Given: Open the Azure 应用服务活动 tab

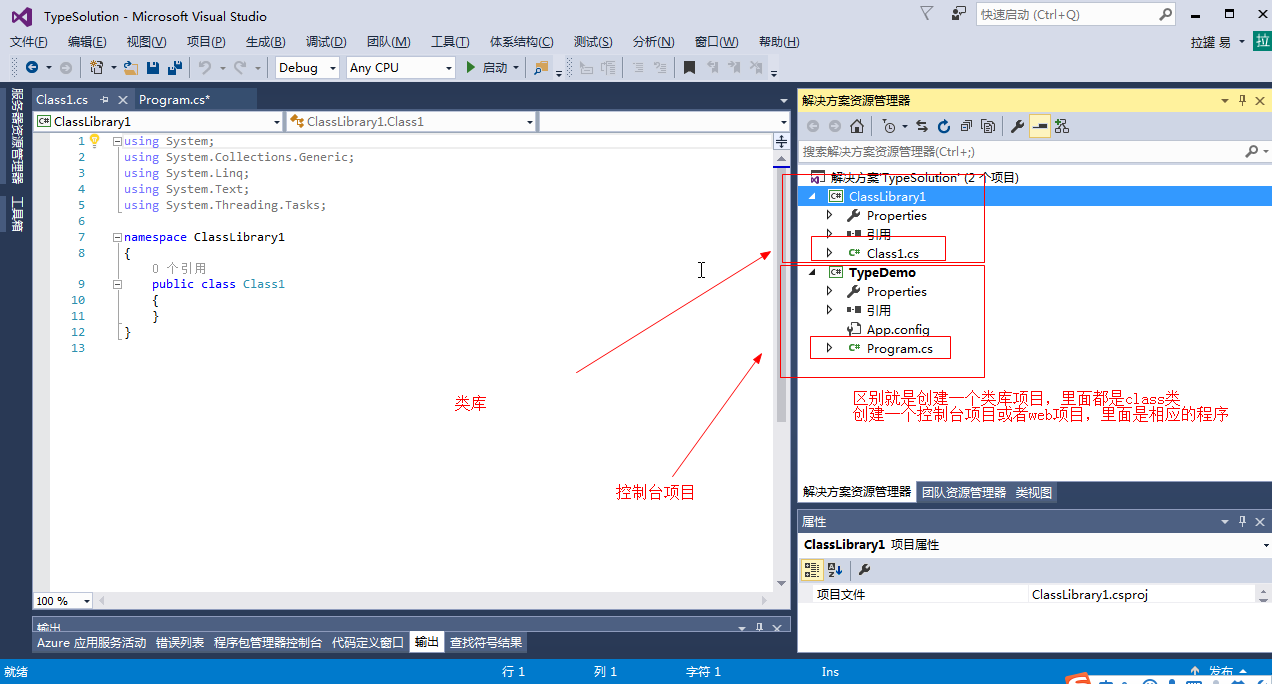Looking at the screenshot, I should coord(91,642).
